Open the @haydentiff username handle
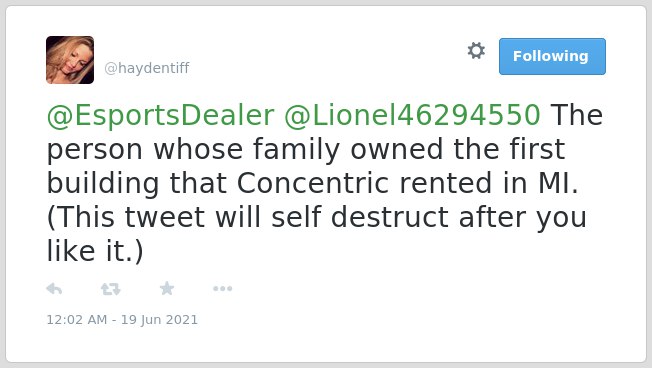 click(147, 68)
